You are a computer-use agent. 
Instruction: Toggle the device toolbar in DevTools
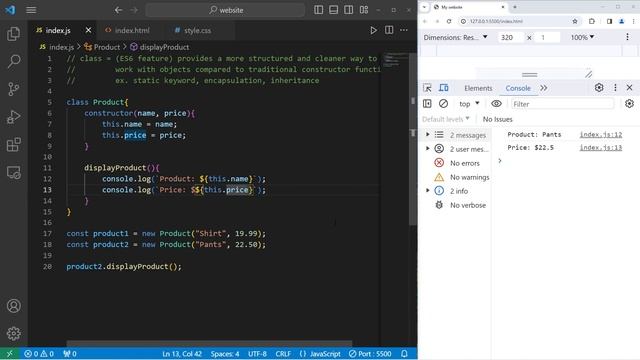tap(444, 88)
